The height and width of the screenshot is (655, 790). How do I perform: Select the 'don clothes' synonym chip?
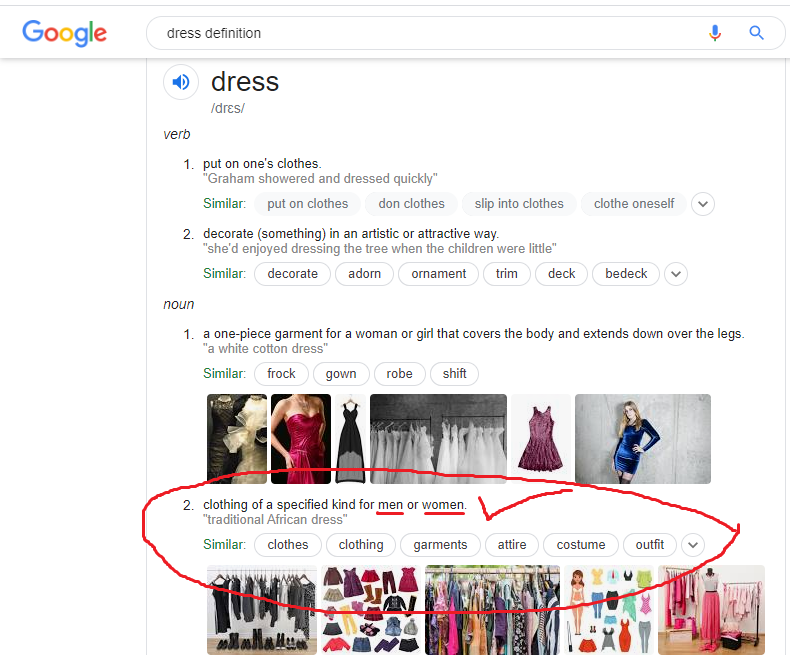[x=411, y=204]
